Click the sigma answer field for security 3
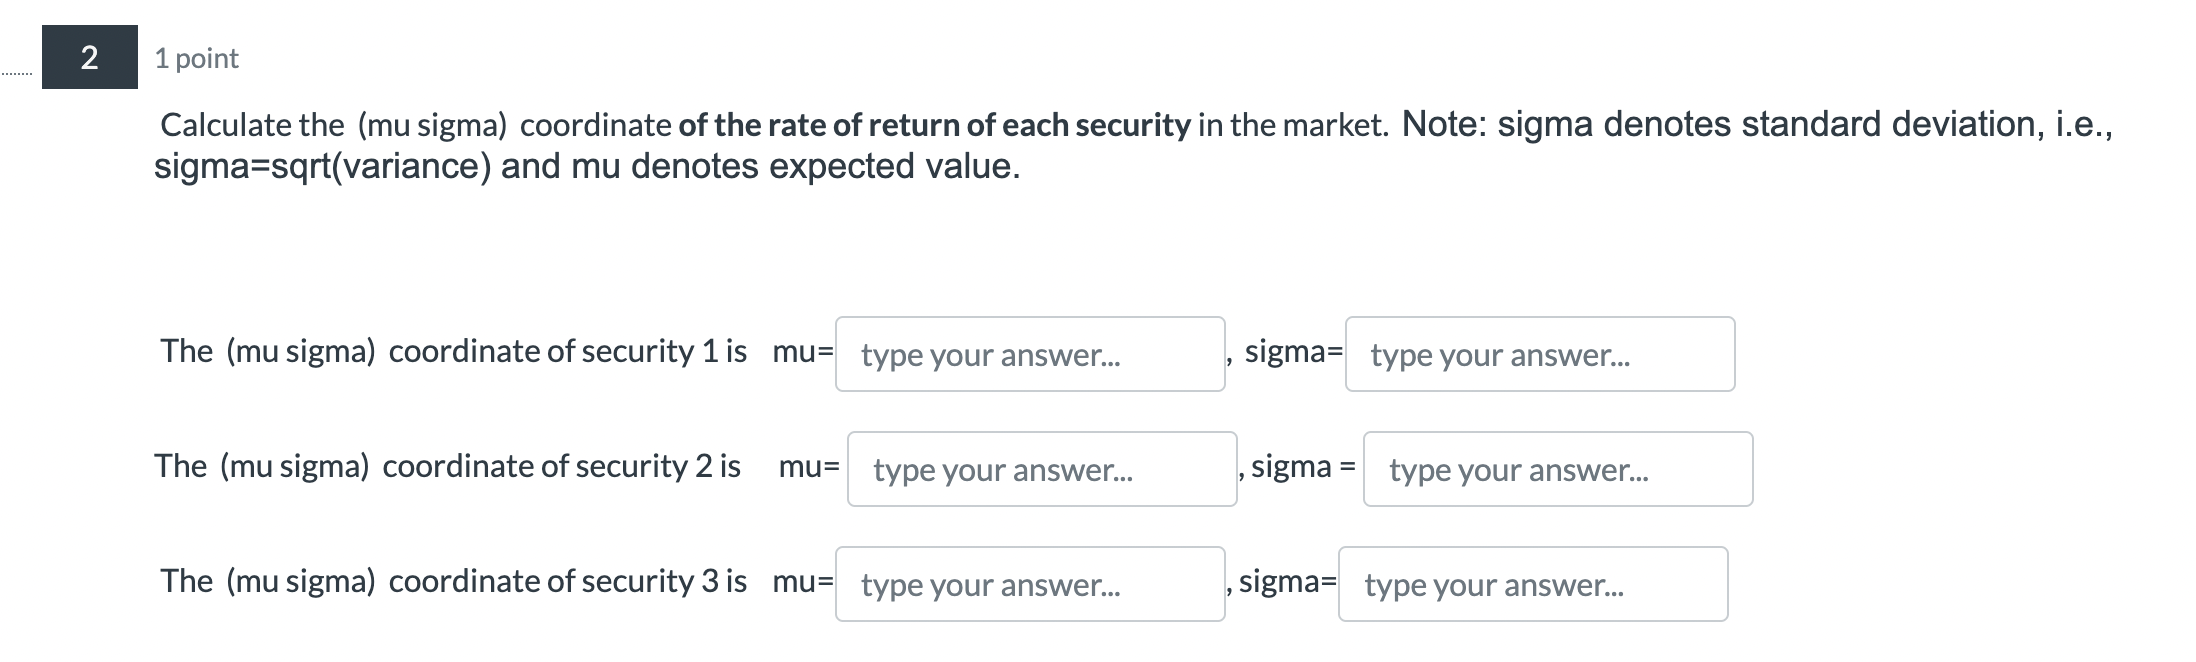Image resolution: width=2196 pixels, height=662 pixels. pos(1535,584)
